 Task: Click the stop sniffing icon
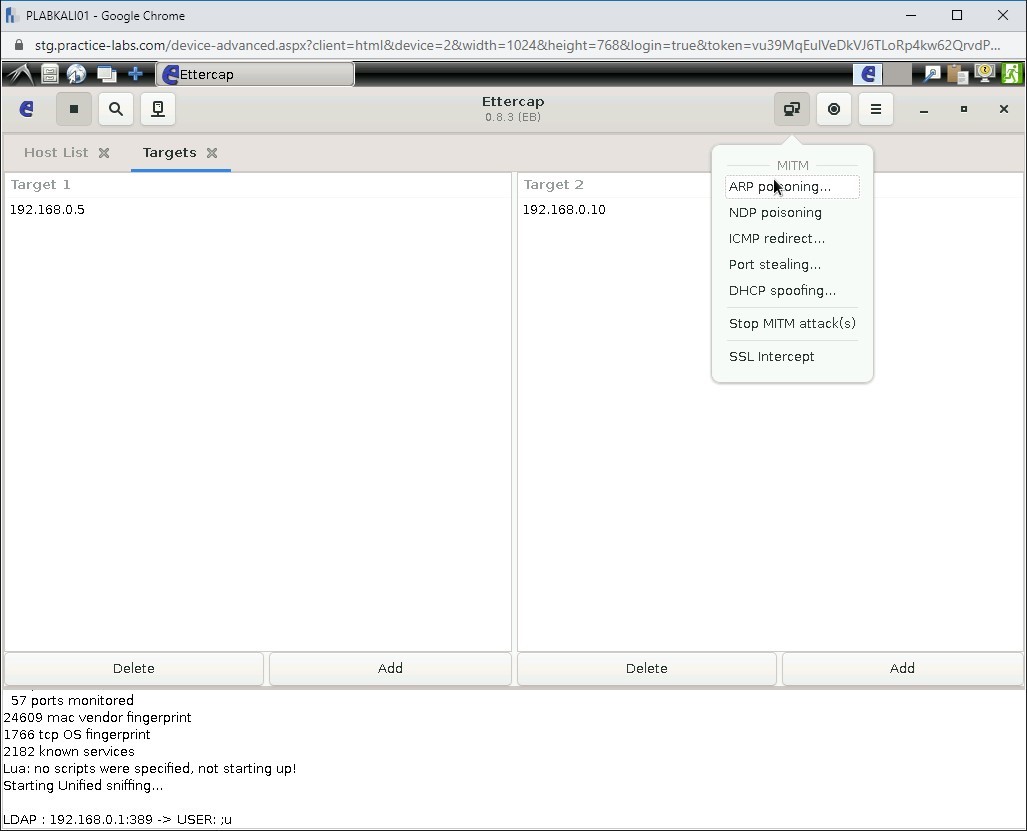pyautogui.click(x=73, y=109)
